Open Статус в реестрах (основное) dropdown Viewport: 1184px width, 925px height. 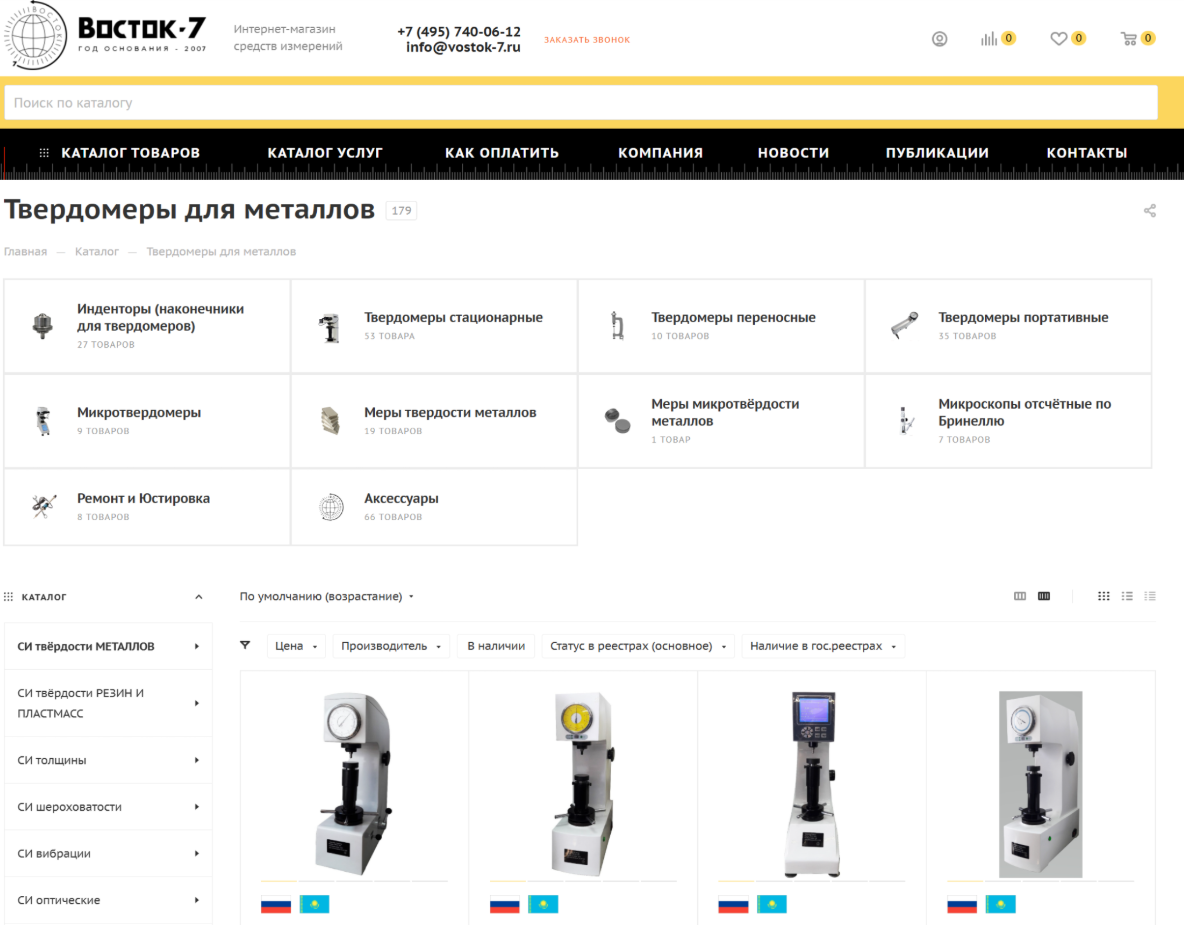(x=638, y=646)
